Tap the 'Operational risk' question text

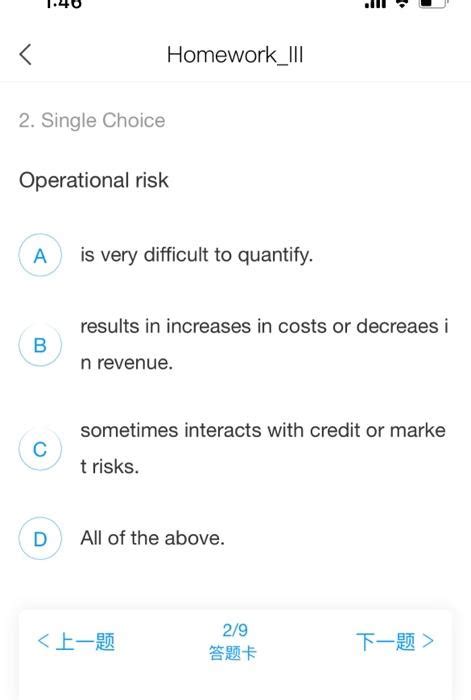[94, 180]
